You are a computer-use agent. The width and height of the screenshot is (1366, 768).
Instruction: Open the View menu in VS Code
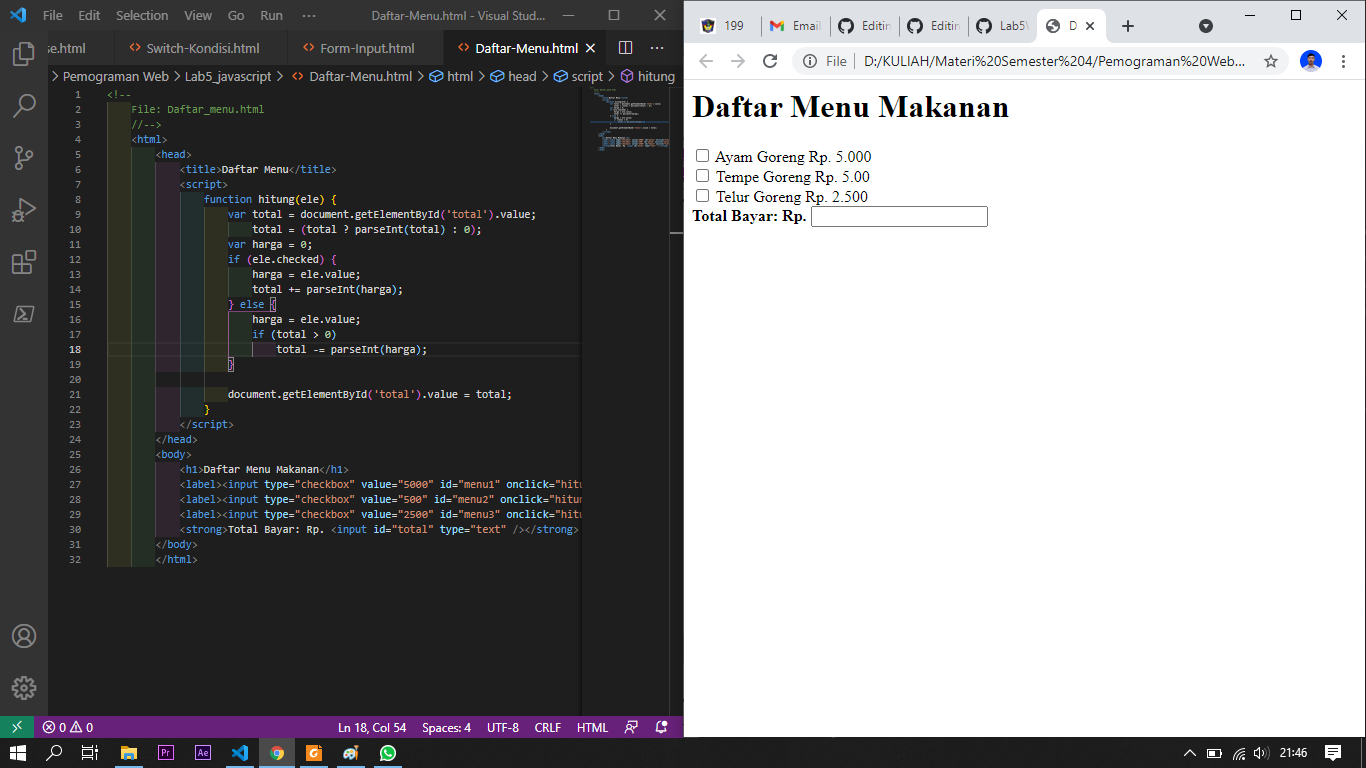point(197,15)
